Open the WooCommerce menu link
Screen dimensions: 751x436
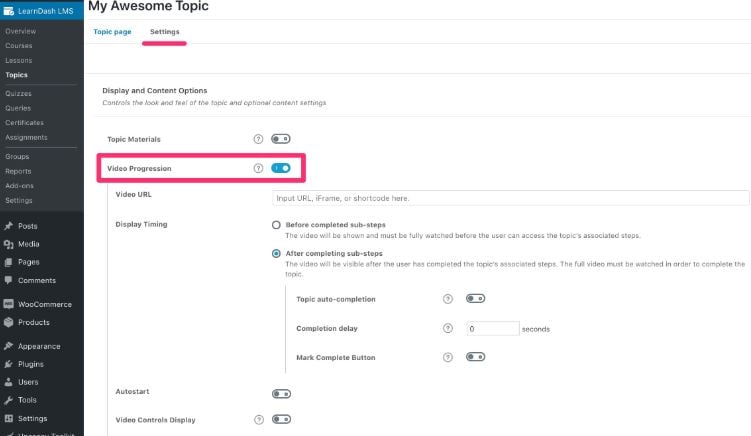pyautogui.click(x=45, y=304)
